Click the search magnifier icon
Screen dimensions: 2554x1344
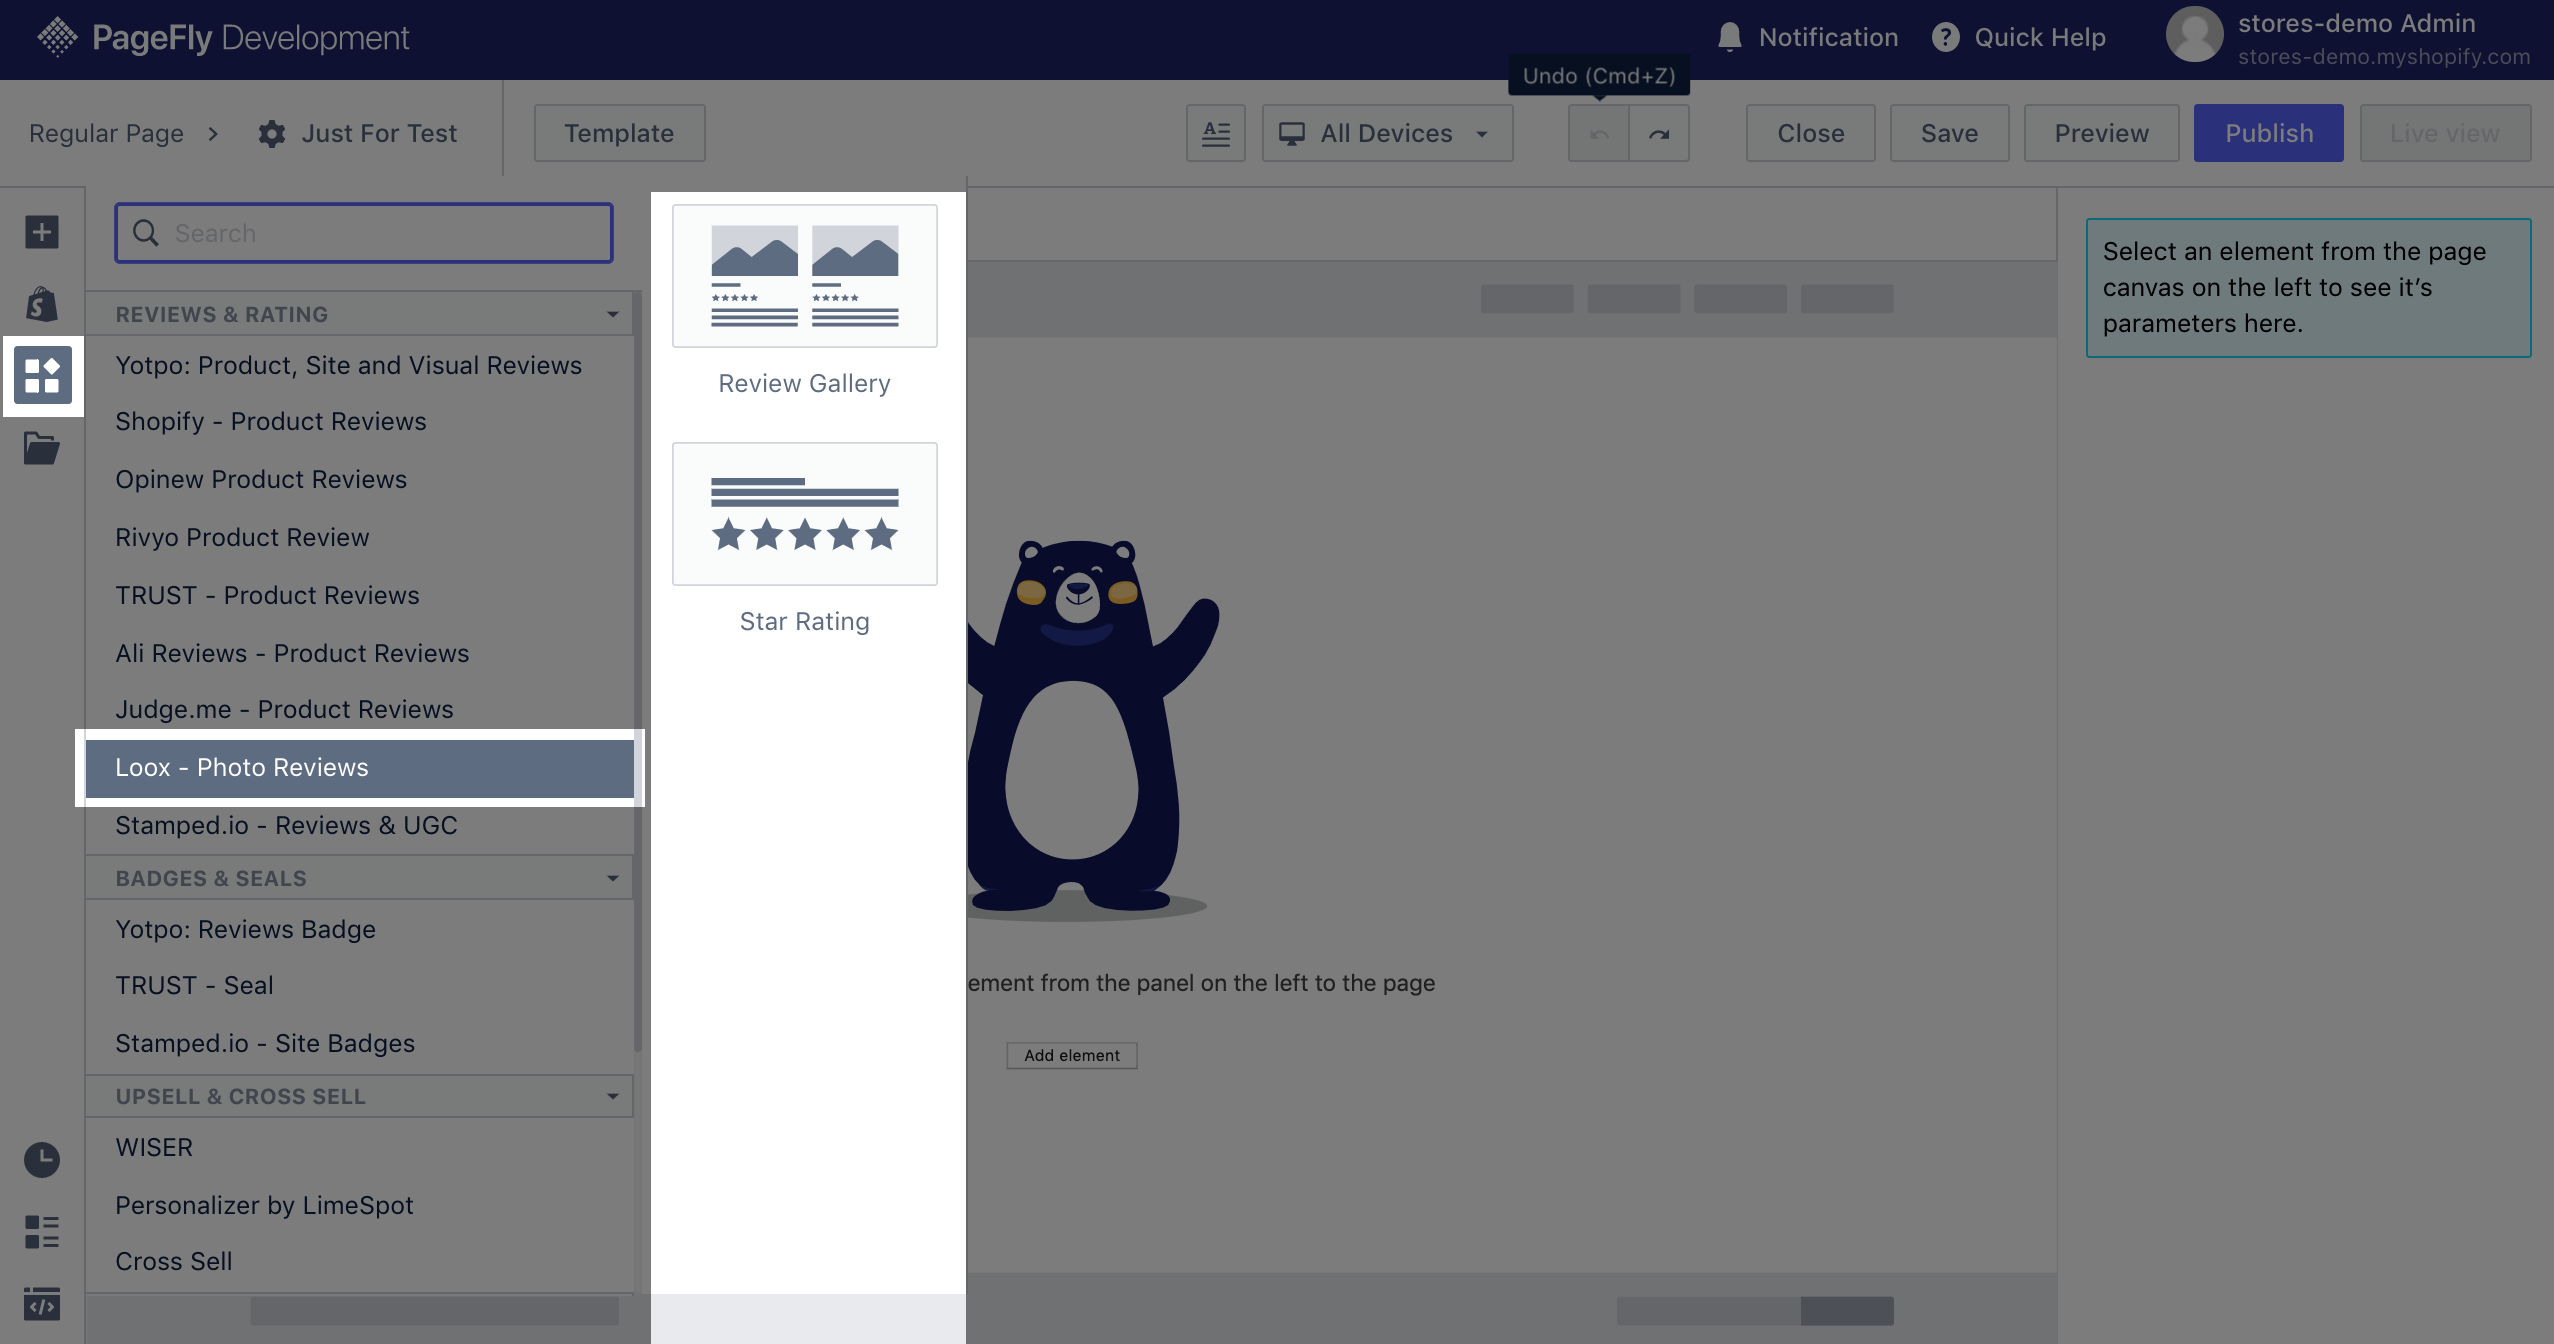click(x=146, y=233)
